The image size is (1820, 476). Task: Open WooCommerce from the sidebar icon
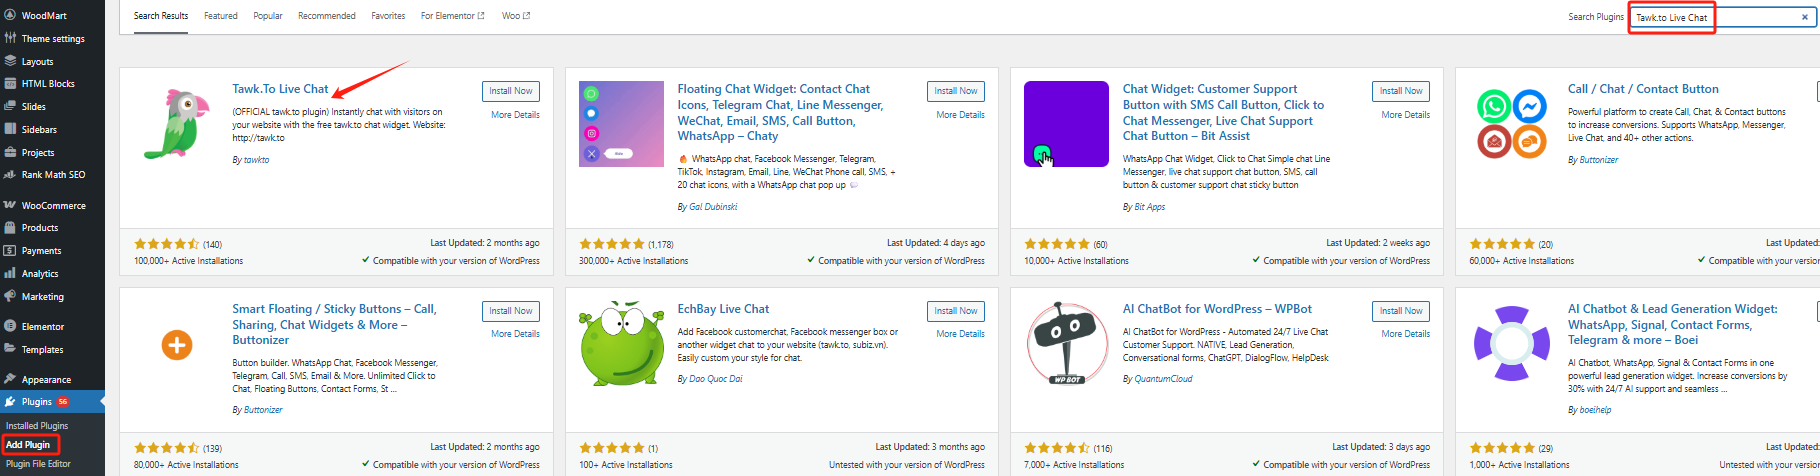[10, 205]
